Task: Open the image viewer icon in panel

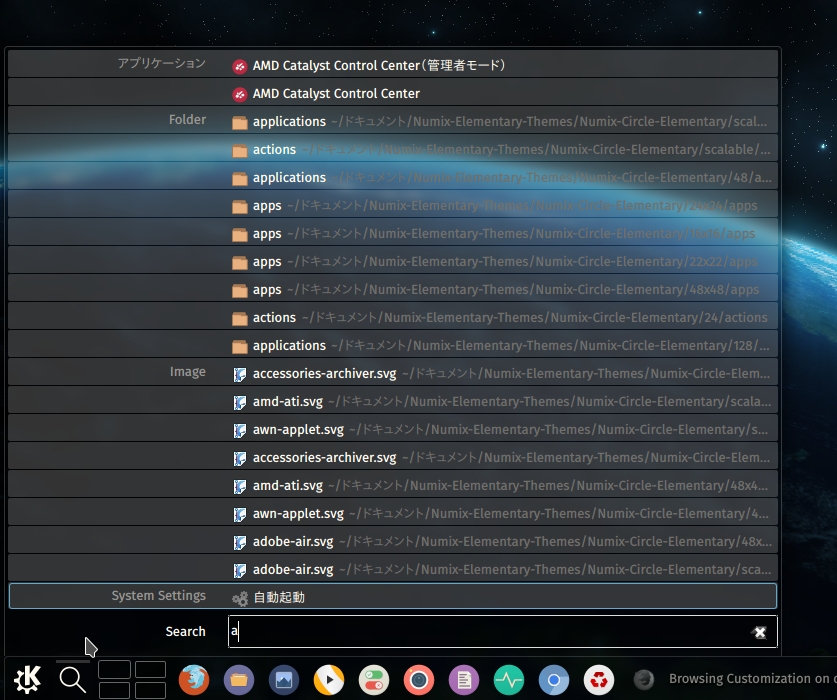Action: (x=283, y=680)
